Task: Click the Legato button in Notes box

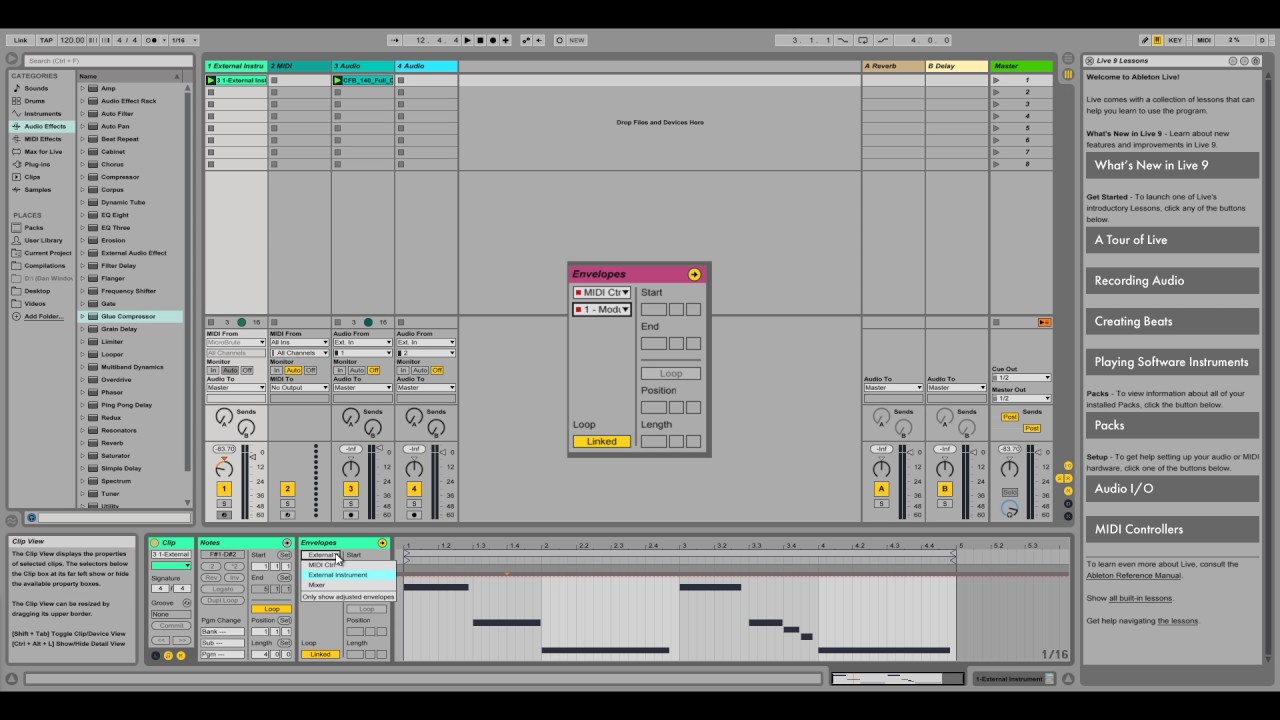Action: pyautogui.click(x=222, y=589)
